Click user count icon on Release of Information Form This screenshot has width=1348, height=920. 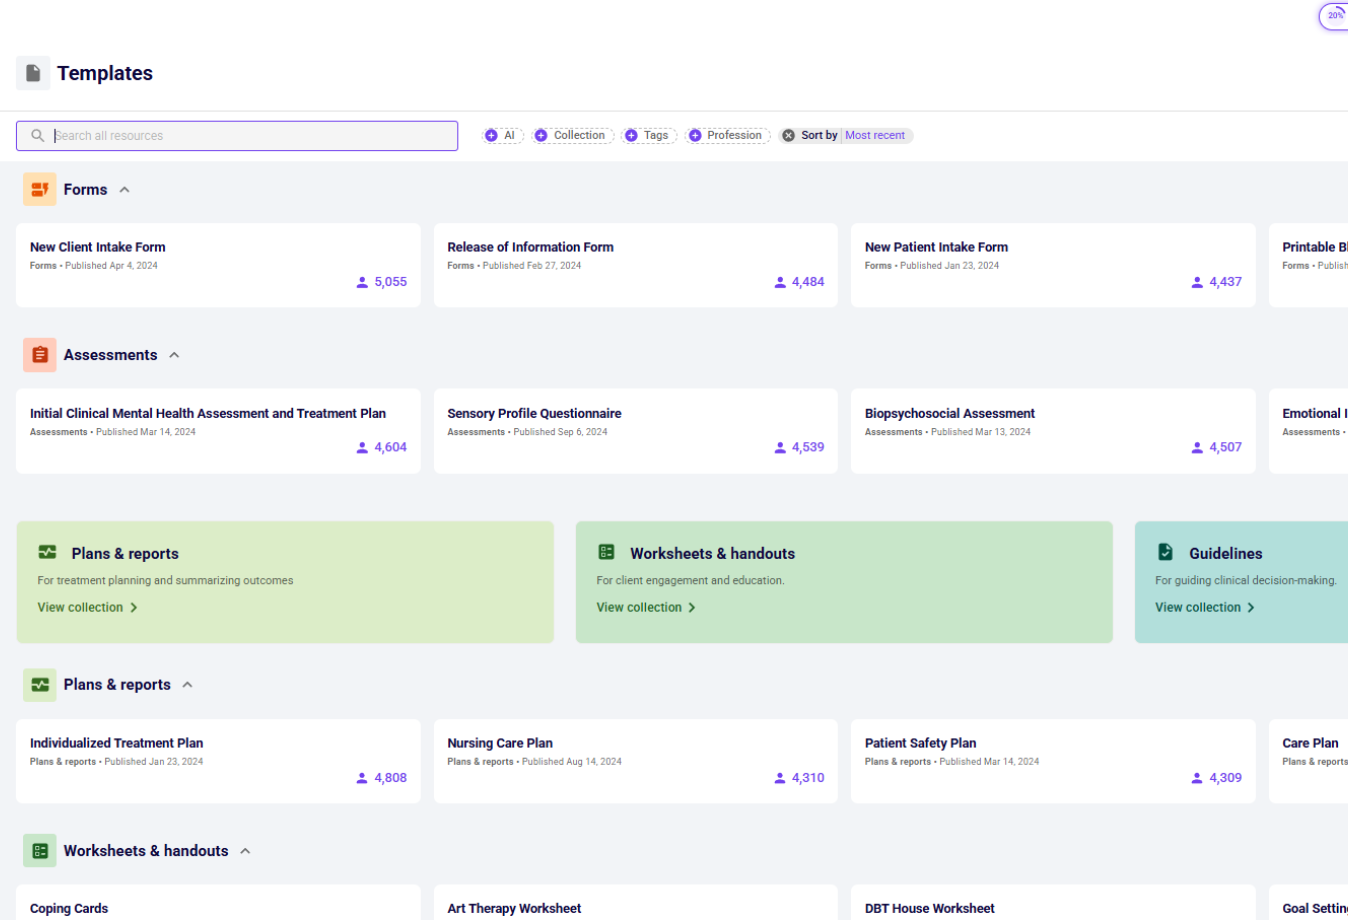coord(780,283)
